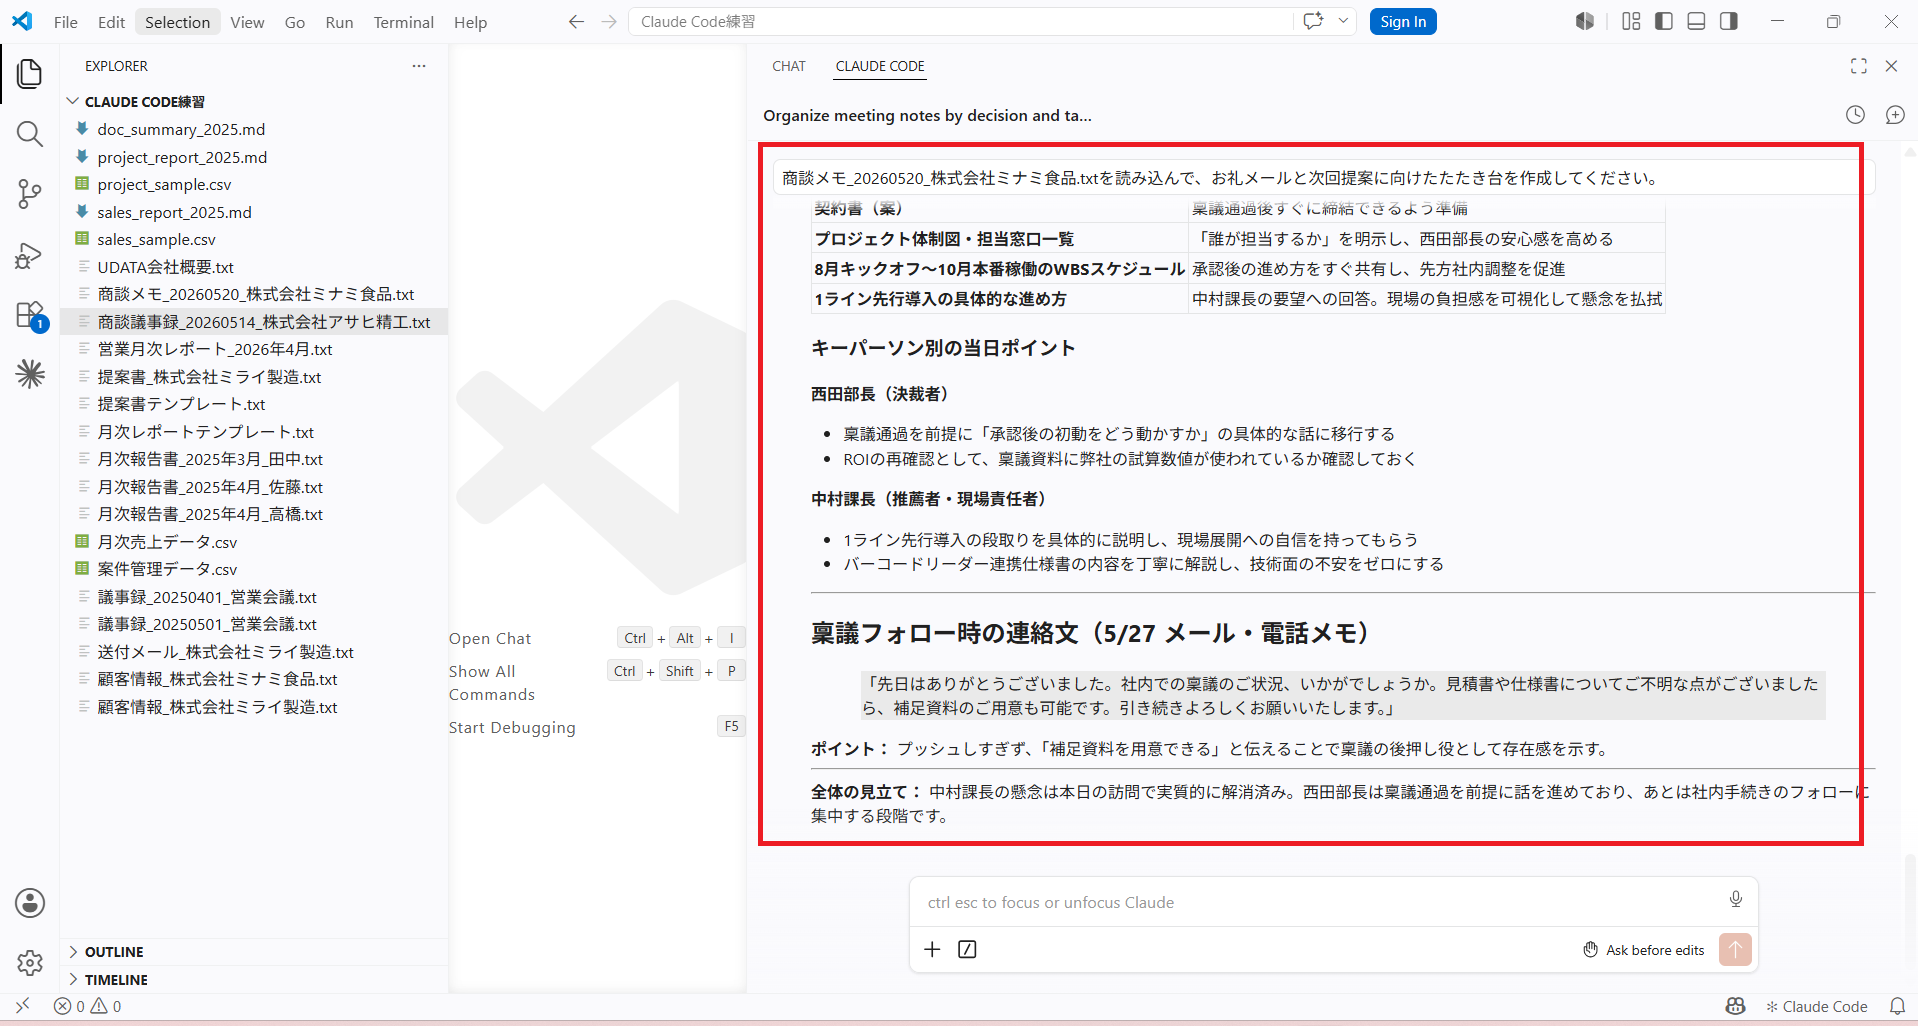Click the Explorer more actions ellipsis
This screenshot has width=1918, height=1026.
point(419,66)
